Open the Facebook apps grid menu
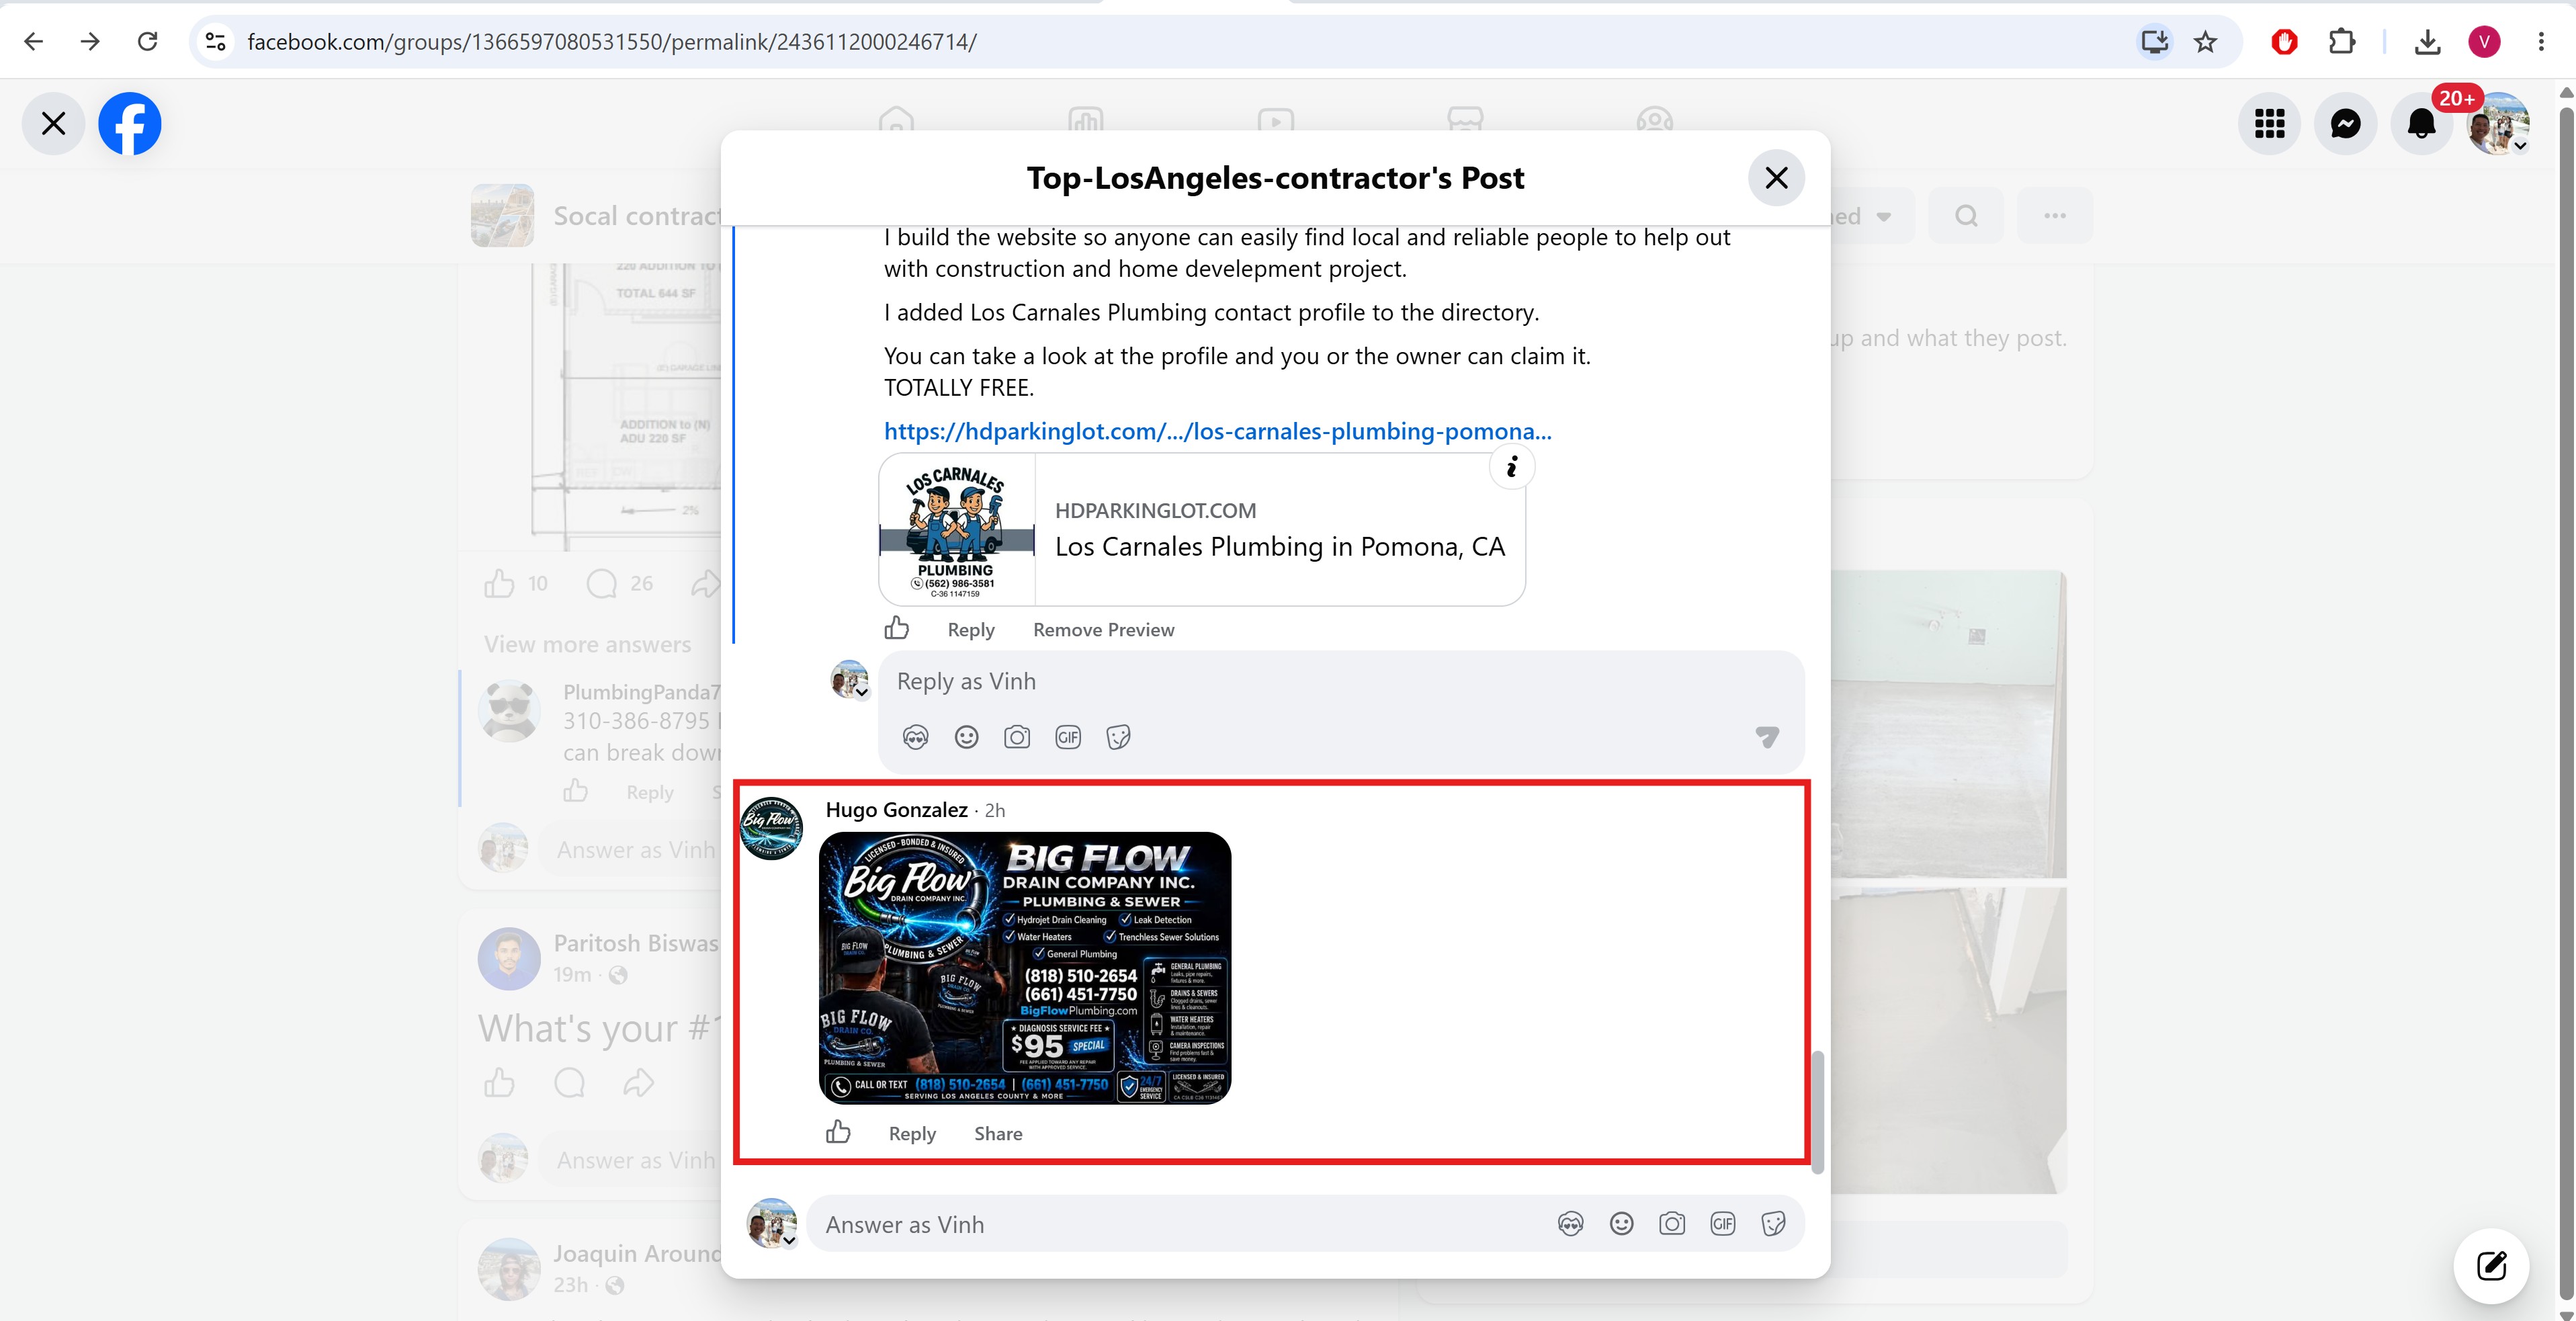 [x=2269, y=124]
